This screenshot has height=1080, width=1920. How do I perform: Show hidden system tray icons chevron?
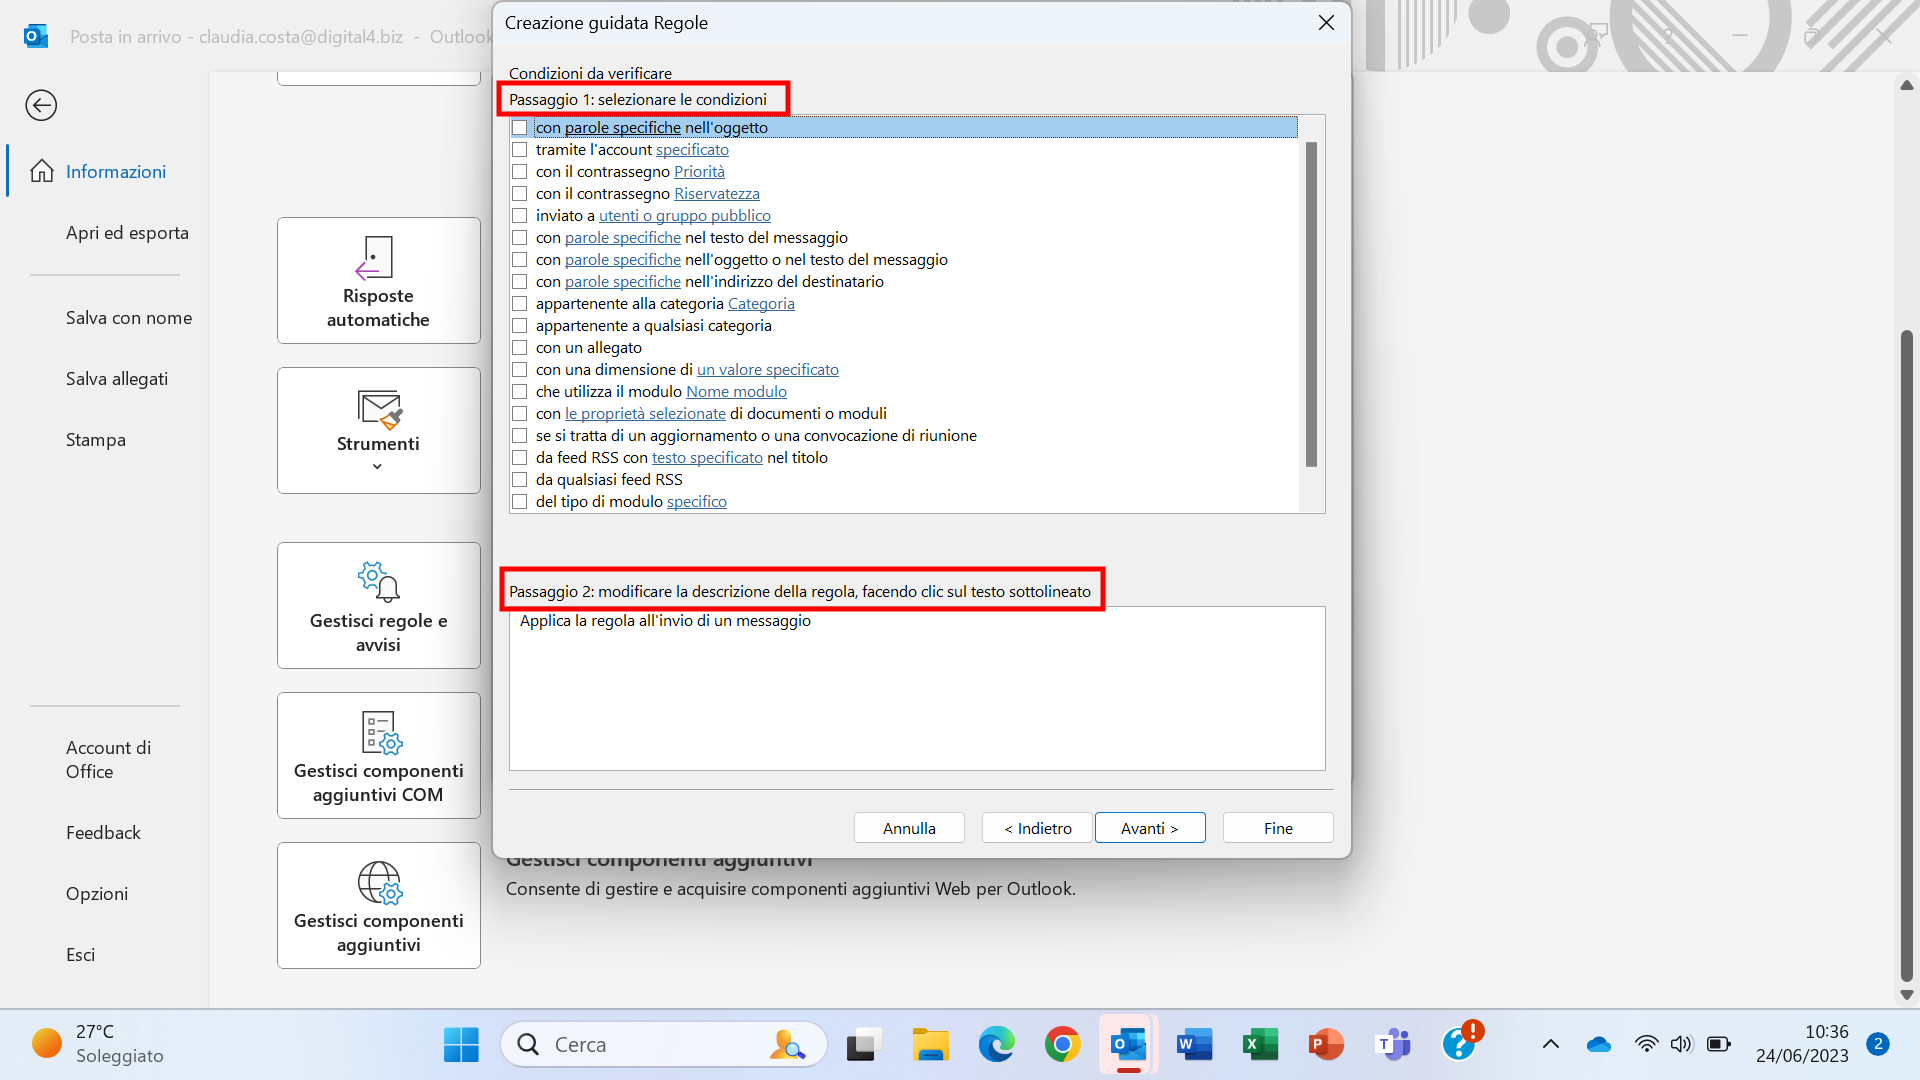click(x=1550, y=1044)
